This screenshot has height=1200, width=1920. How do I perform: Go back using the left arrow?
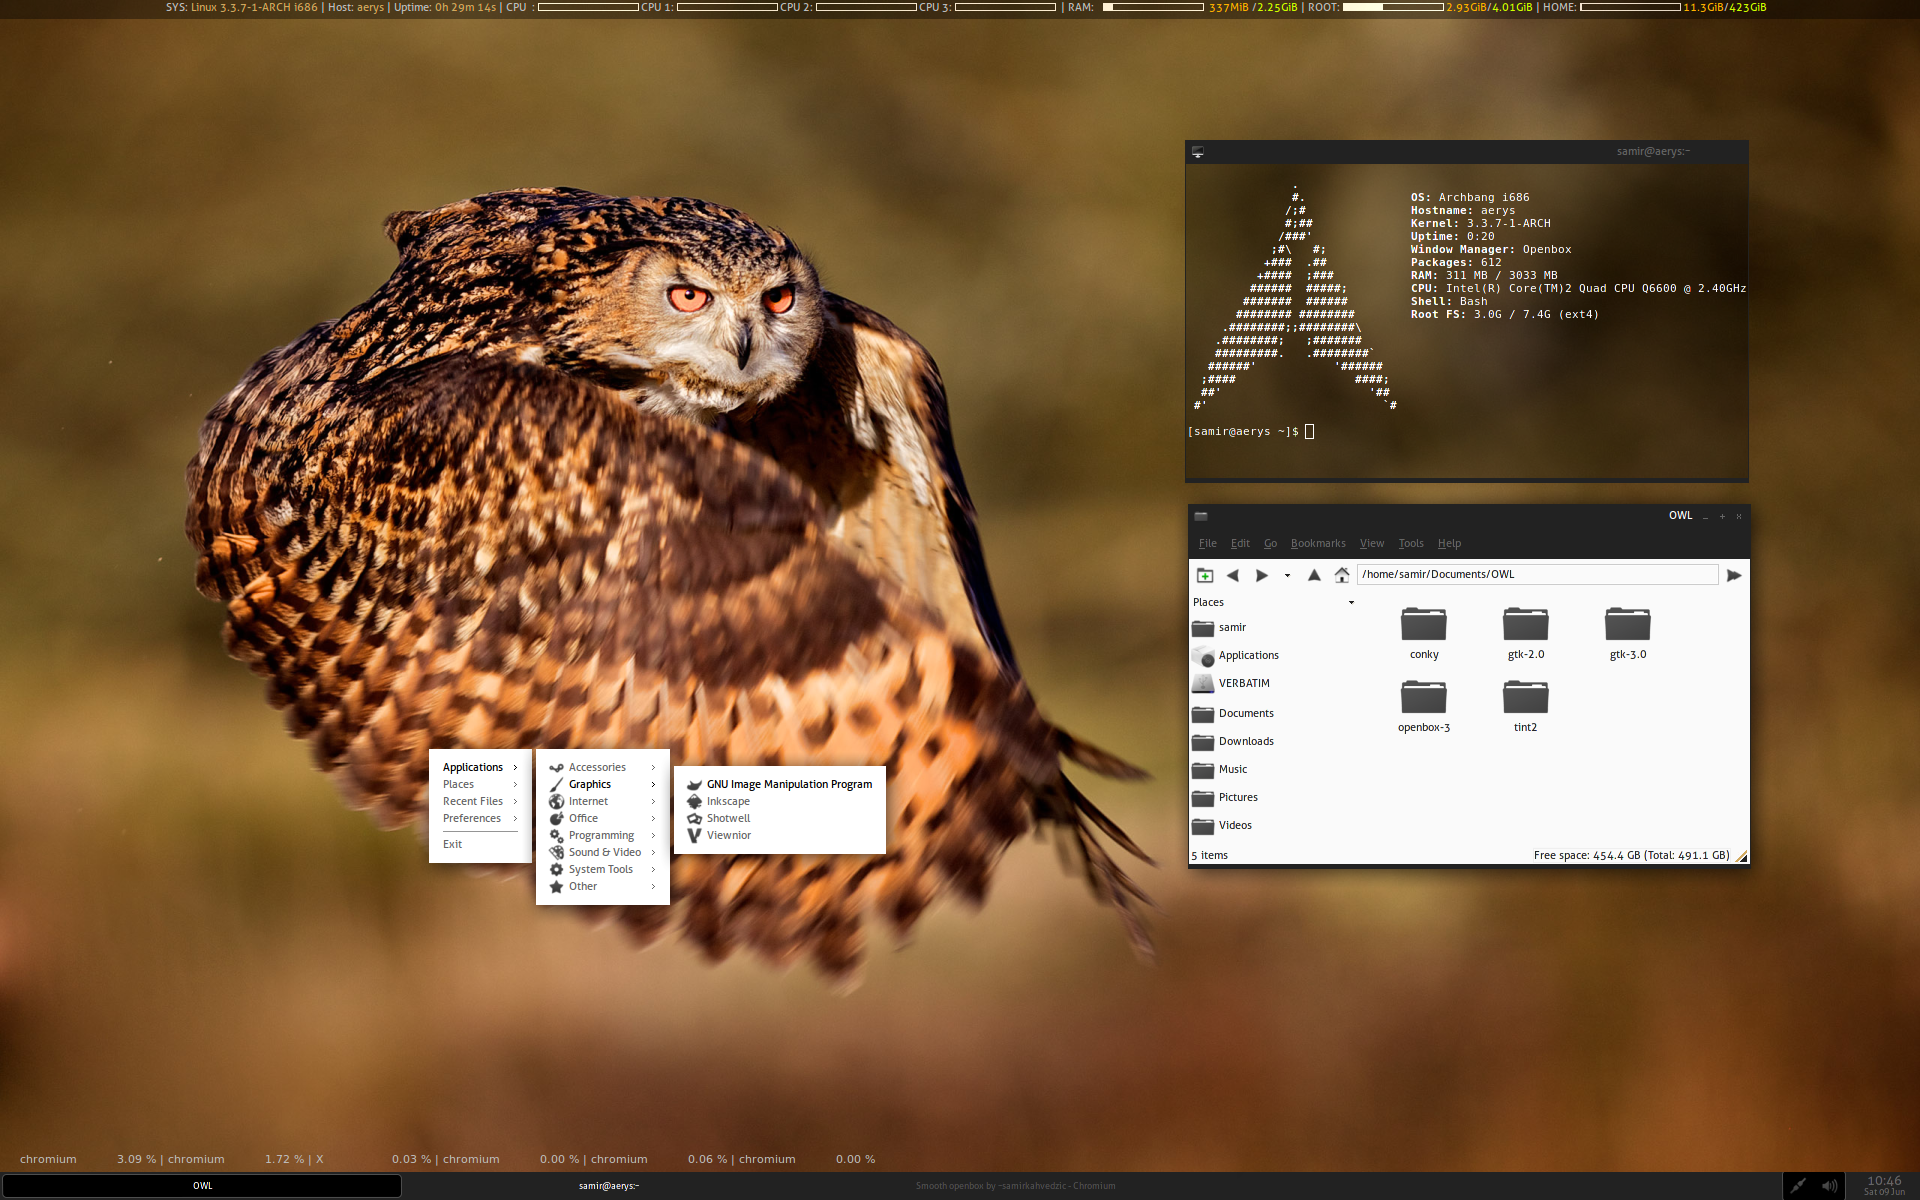(x=1233, y=575)
